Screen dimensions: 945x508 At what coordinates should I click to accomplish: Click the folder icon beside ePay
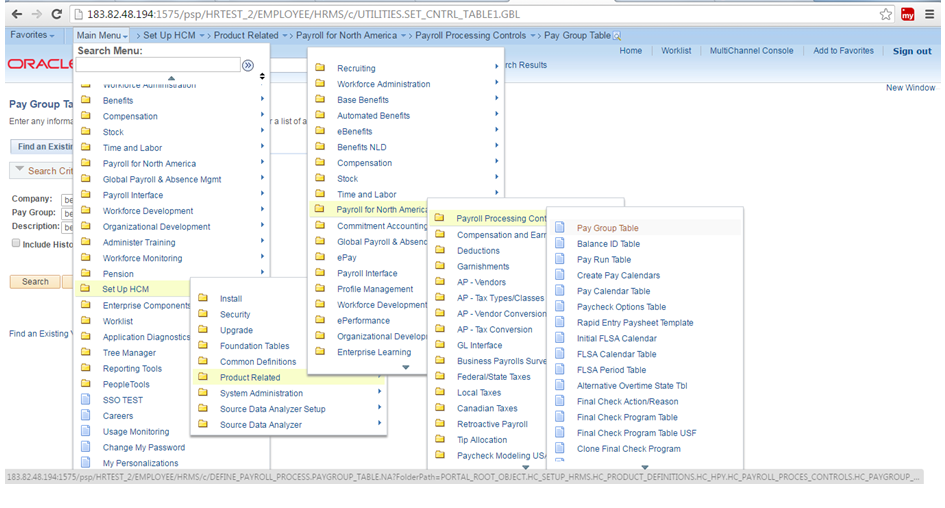(x=321, y=257)
